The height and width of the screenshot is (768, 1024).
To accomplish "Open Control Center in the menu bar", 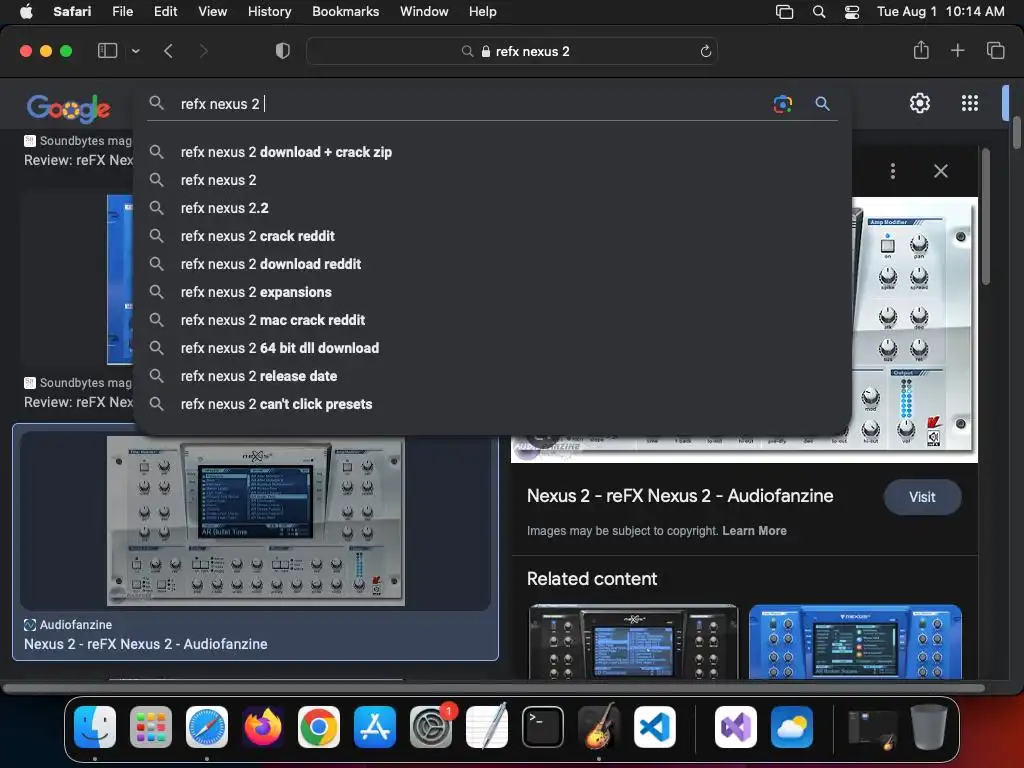I will [x=852, y=12].
